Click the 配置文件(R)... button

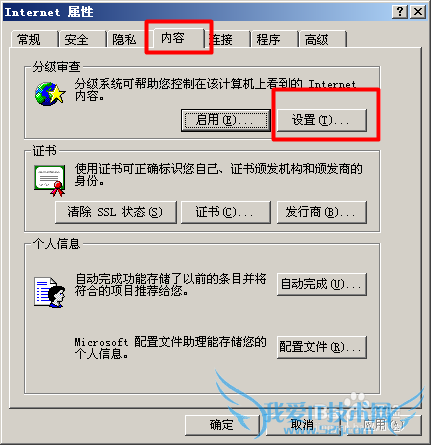tap(322, 347)
